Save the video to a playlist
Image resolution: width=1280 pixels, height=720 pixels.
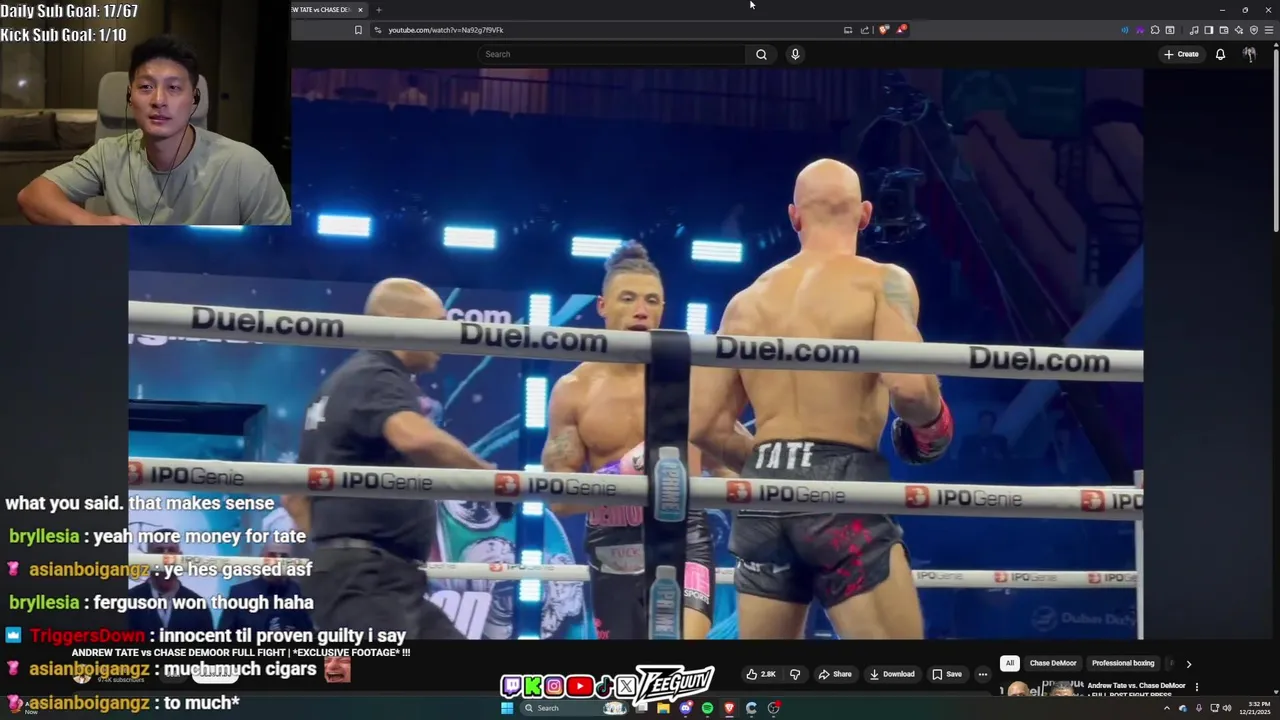pyautogui.click(x=946, y=674)
